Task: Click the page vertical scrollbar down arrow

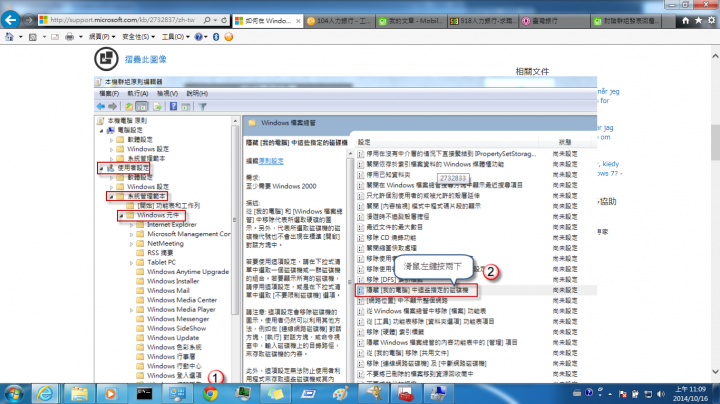Action: (x=715, y=372)
